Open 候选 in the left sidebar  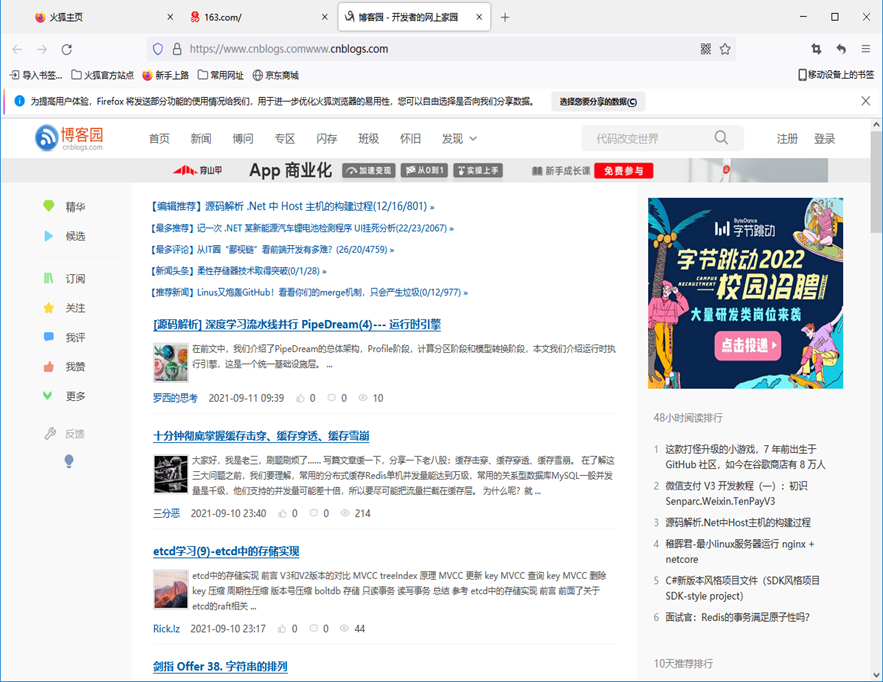coord(65,236)
